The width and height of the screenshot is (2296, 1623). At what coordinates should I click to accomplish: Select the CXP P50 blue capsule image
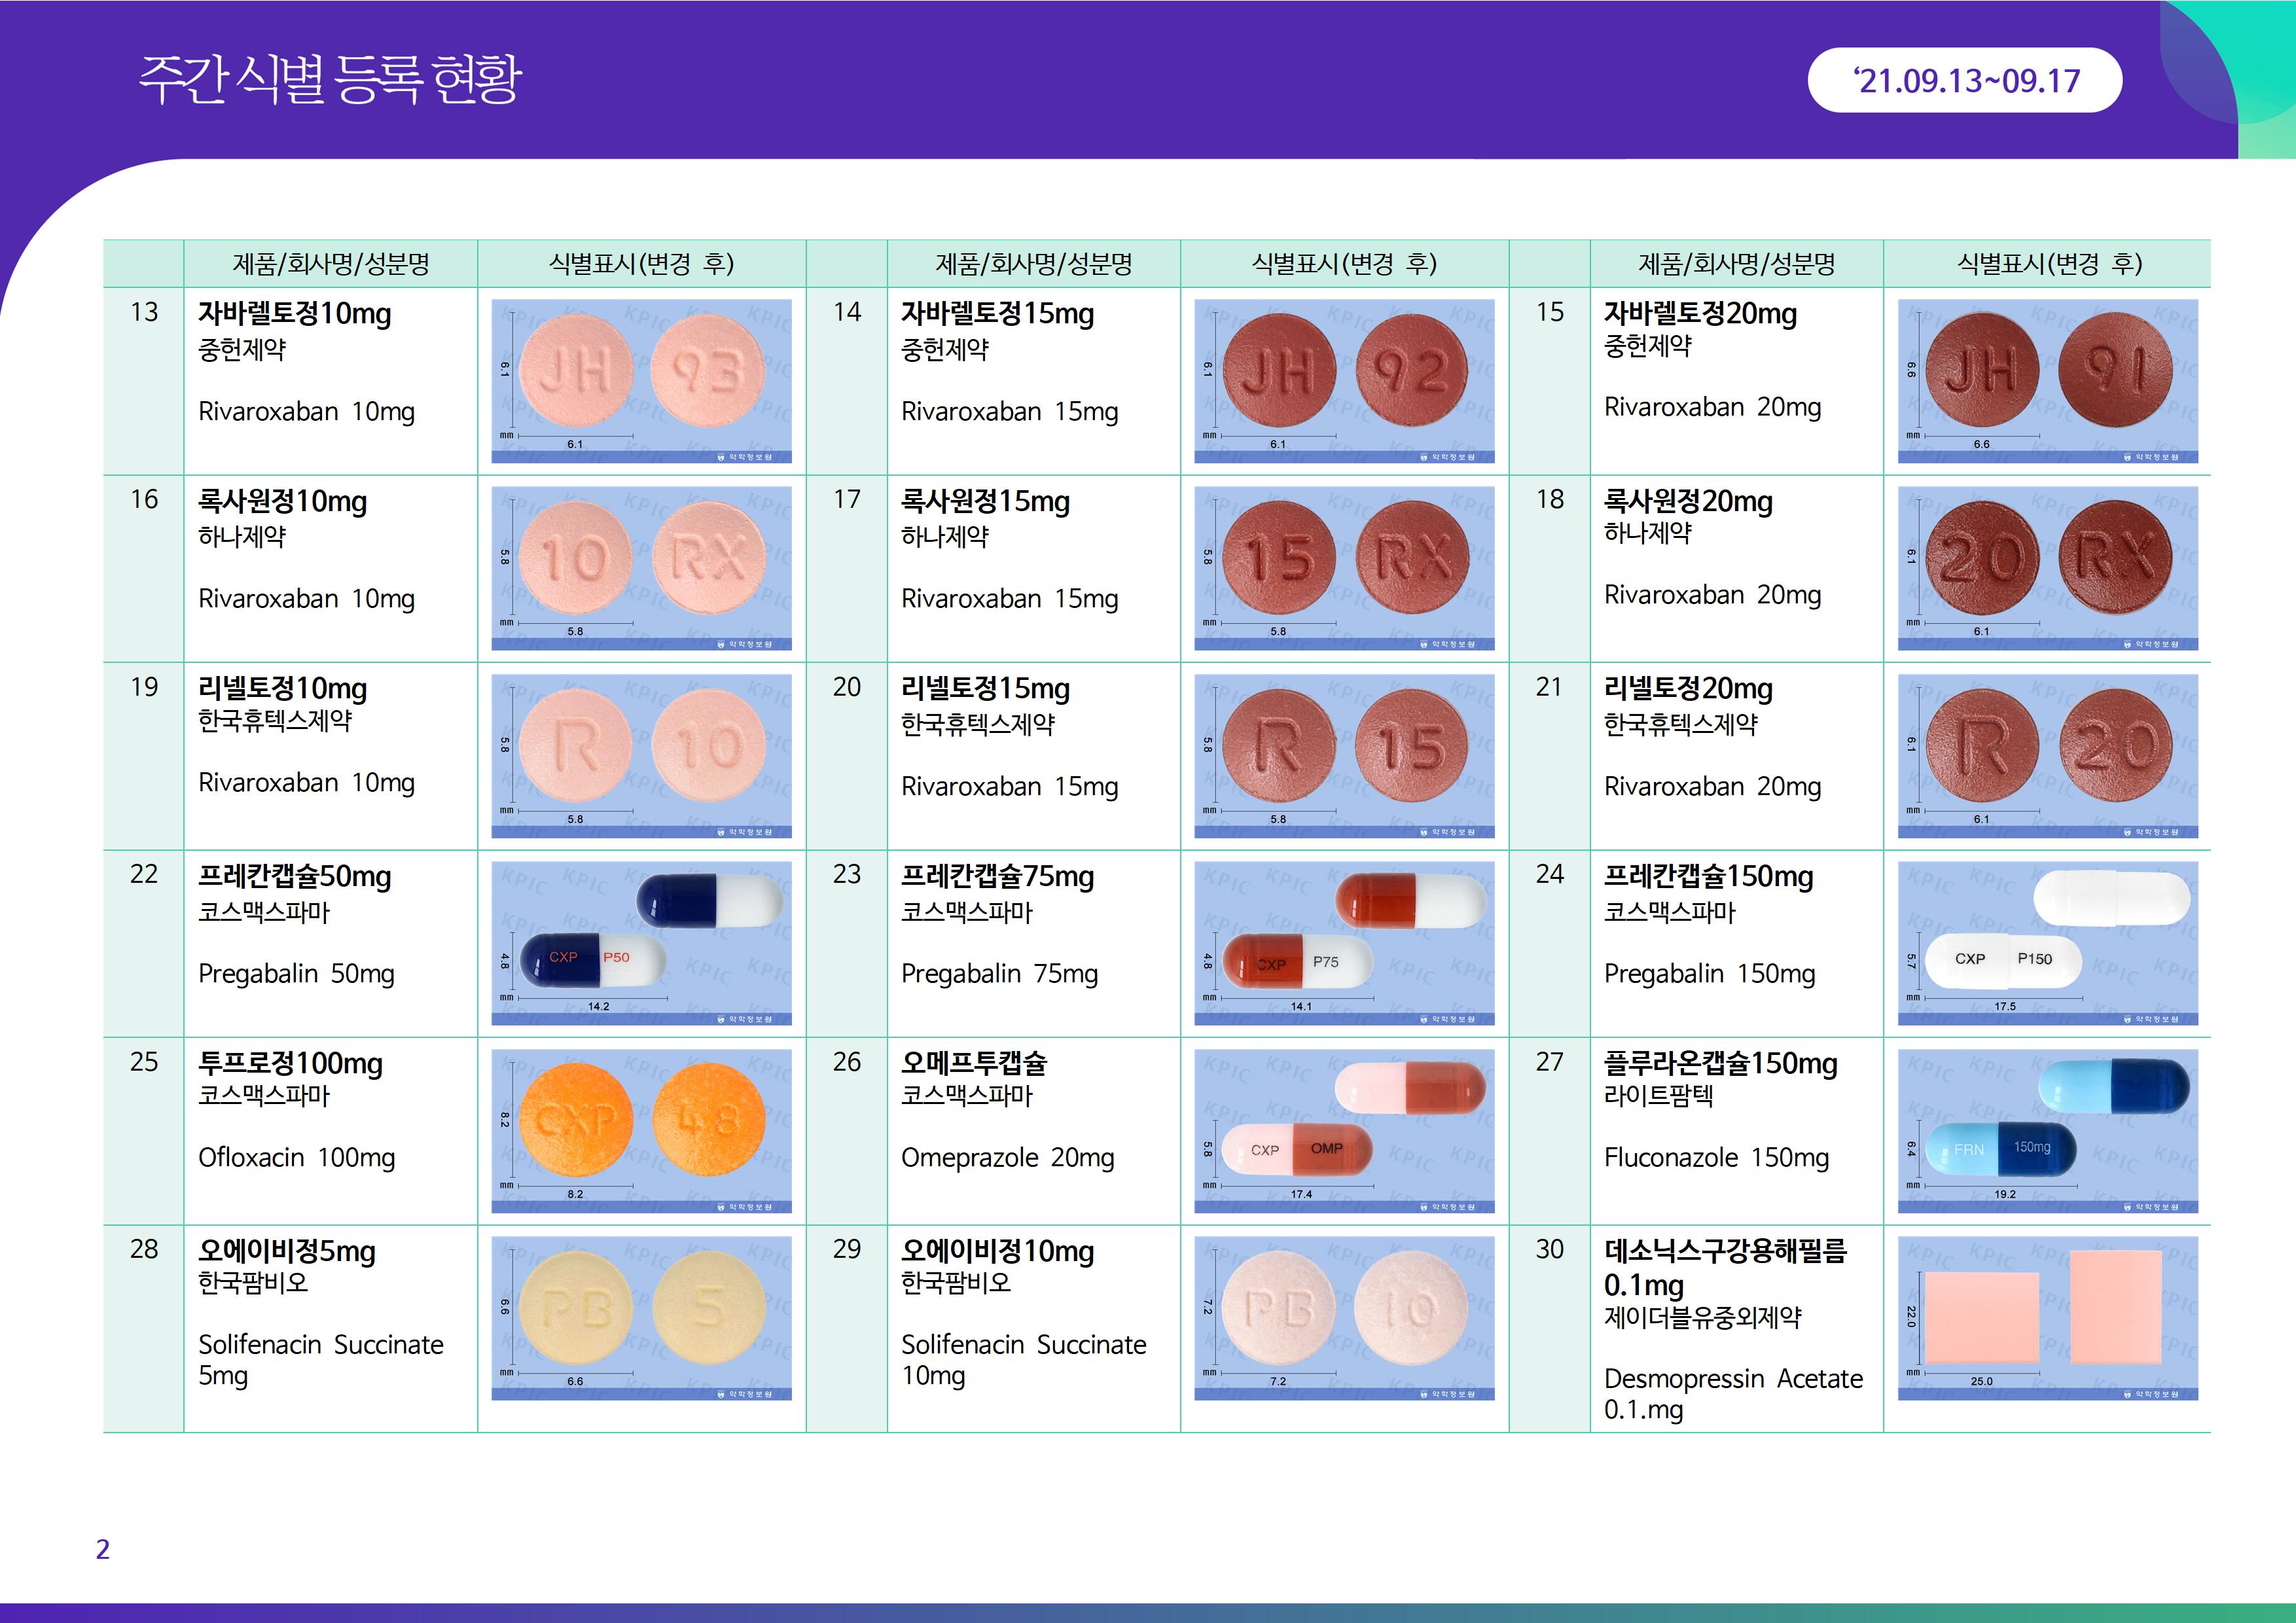[641, 943]
